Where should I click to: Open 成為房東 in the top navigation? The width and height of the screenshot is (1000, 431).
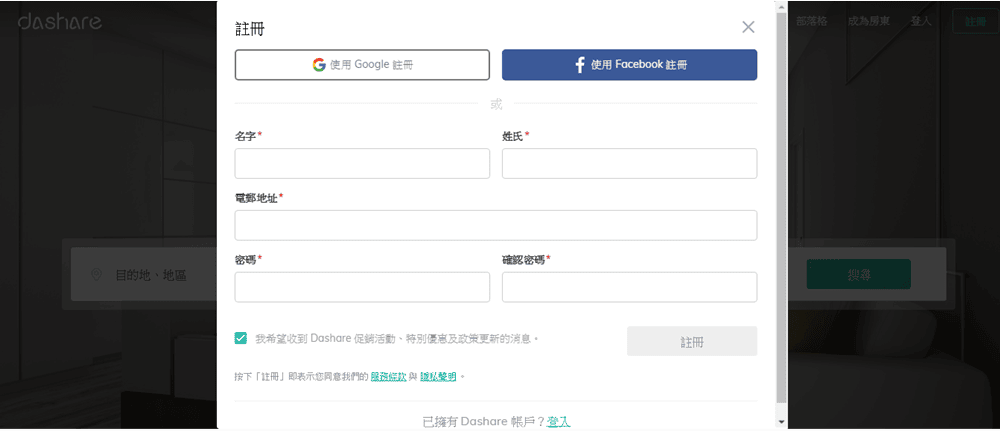click(869, 21)
